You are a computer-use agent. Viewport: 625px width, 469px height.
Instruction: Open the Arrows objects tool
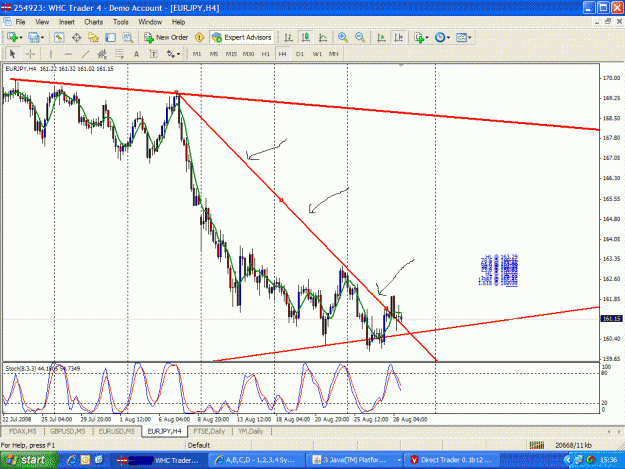tap(171, 54)
